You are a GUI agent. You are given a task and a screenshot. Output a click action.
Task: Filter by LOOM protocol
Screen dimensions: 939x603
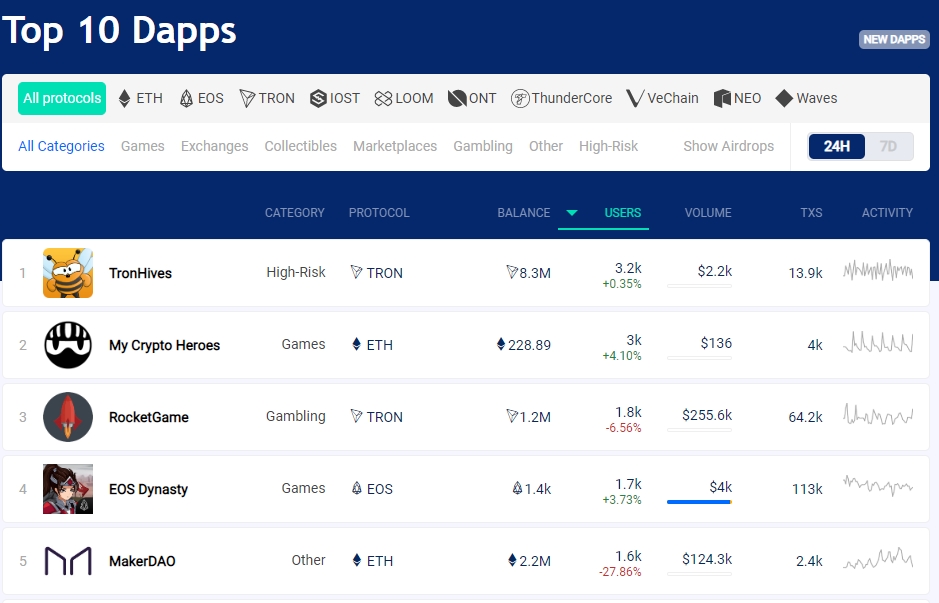tap(404, 98)
